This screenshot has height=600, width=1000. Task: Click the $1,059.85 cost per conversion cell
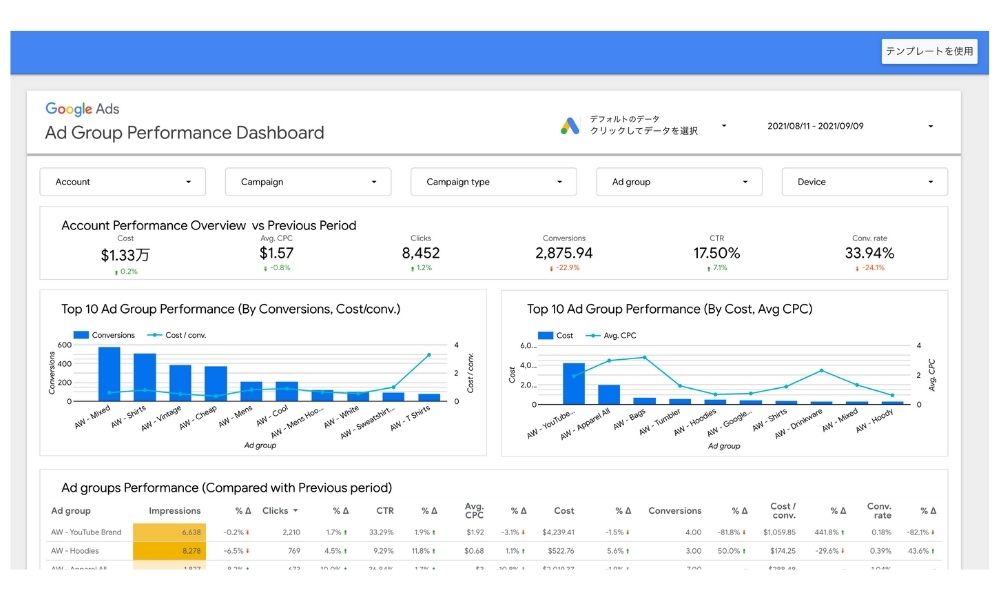point(779,532)
